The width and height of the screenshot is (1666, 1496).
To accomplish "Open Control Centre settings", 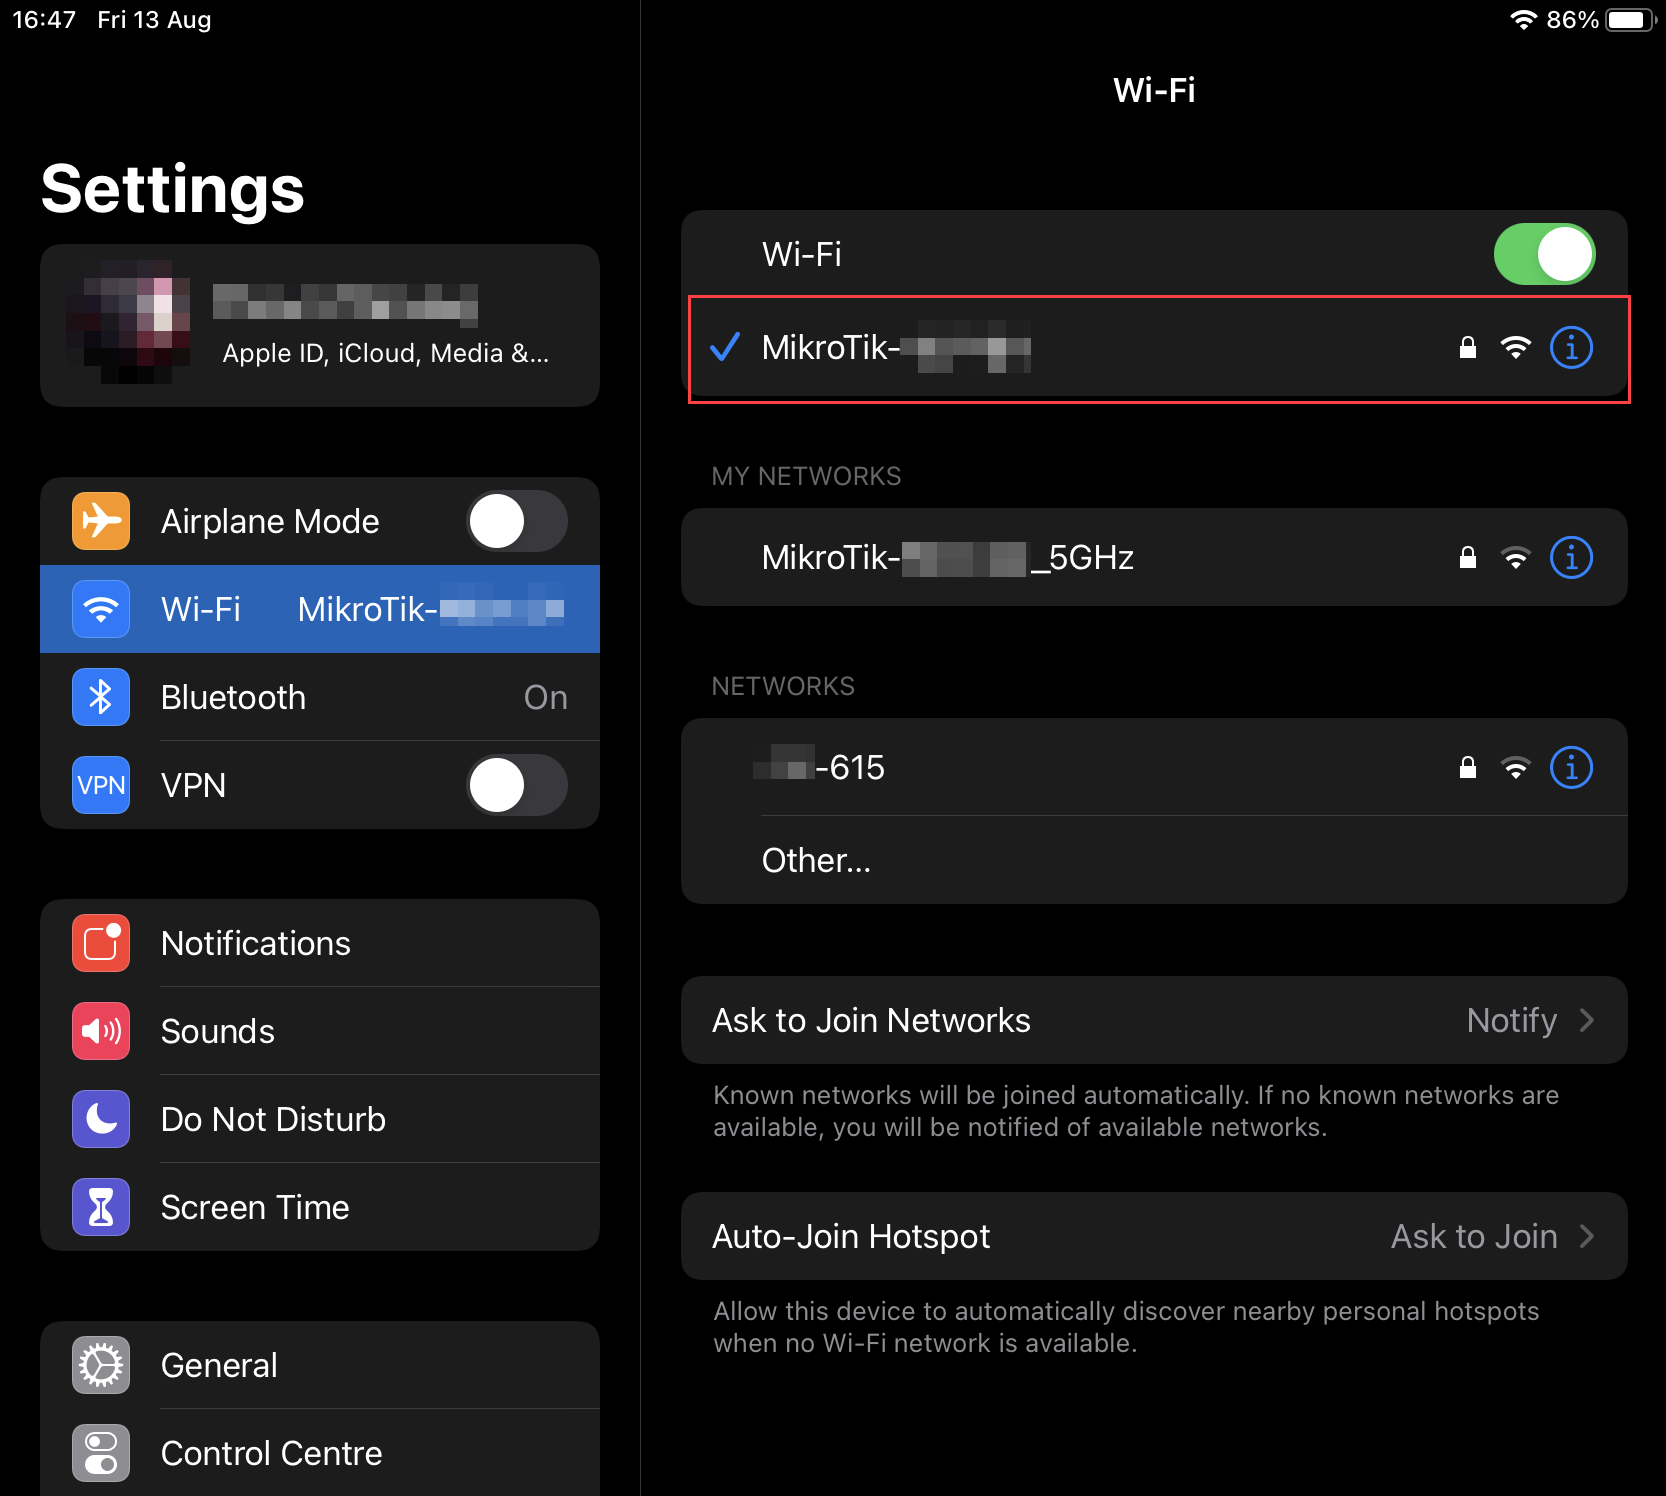I will coord(320,1453).
